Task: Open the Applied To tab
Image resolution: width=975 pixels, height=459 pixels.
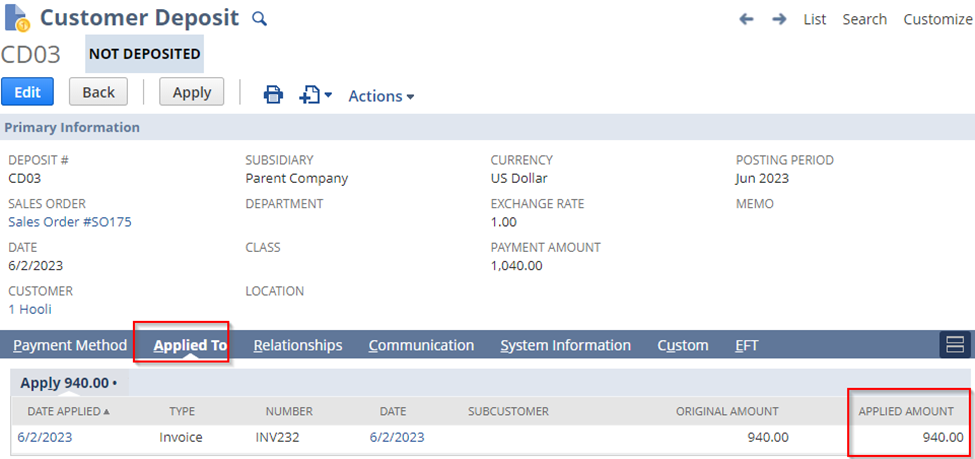Action: [x=190, y=345]
